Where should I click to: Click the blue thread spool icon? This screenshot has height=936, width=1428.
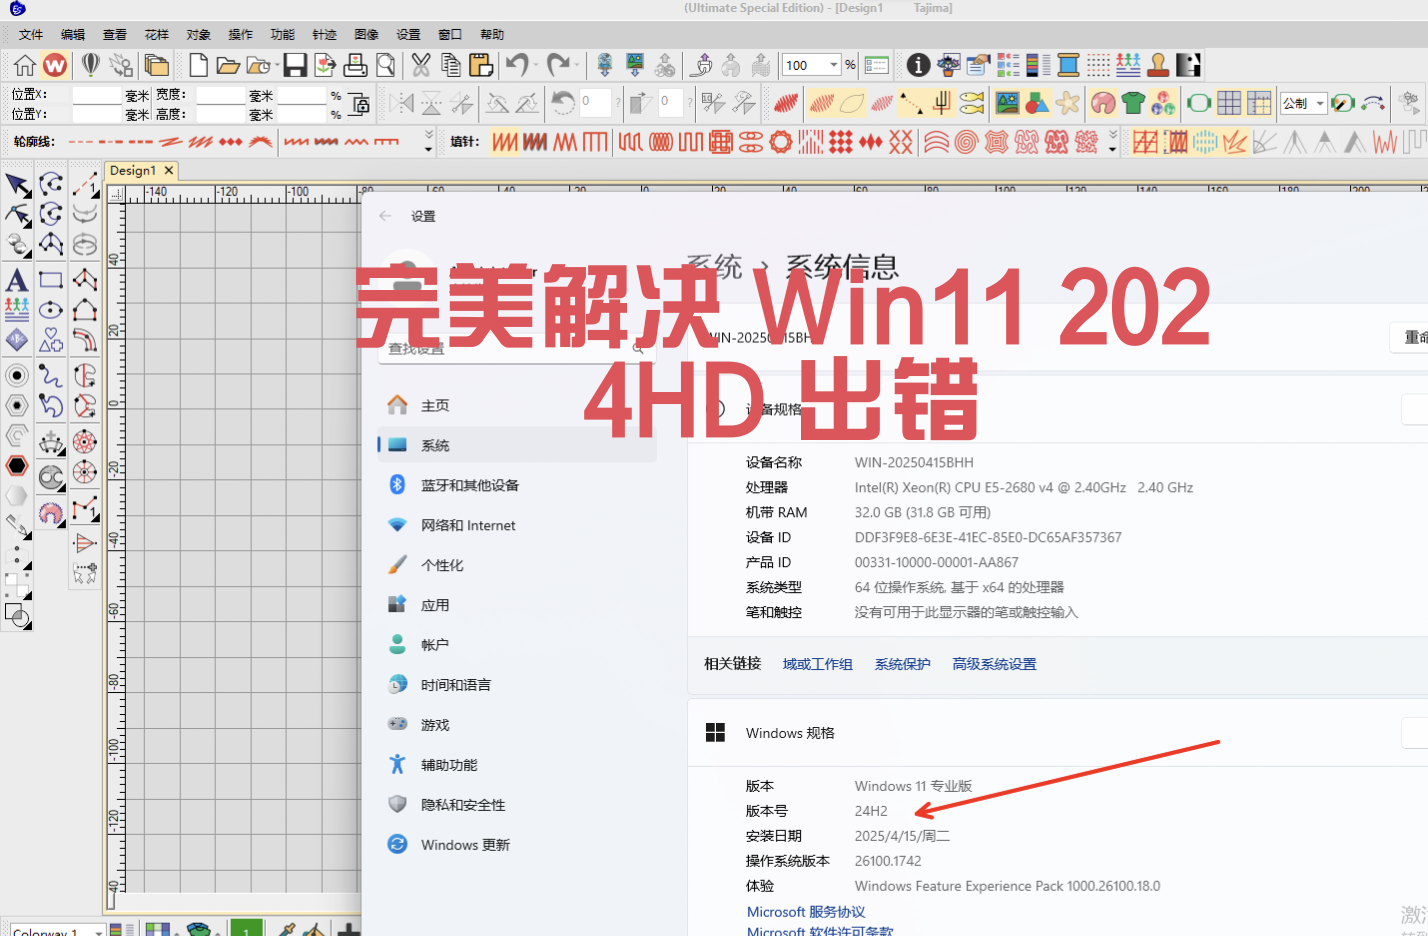click(1068, 66)
